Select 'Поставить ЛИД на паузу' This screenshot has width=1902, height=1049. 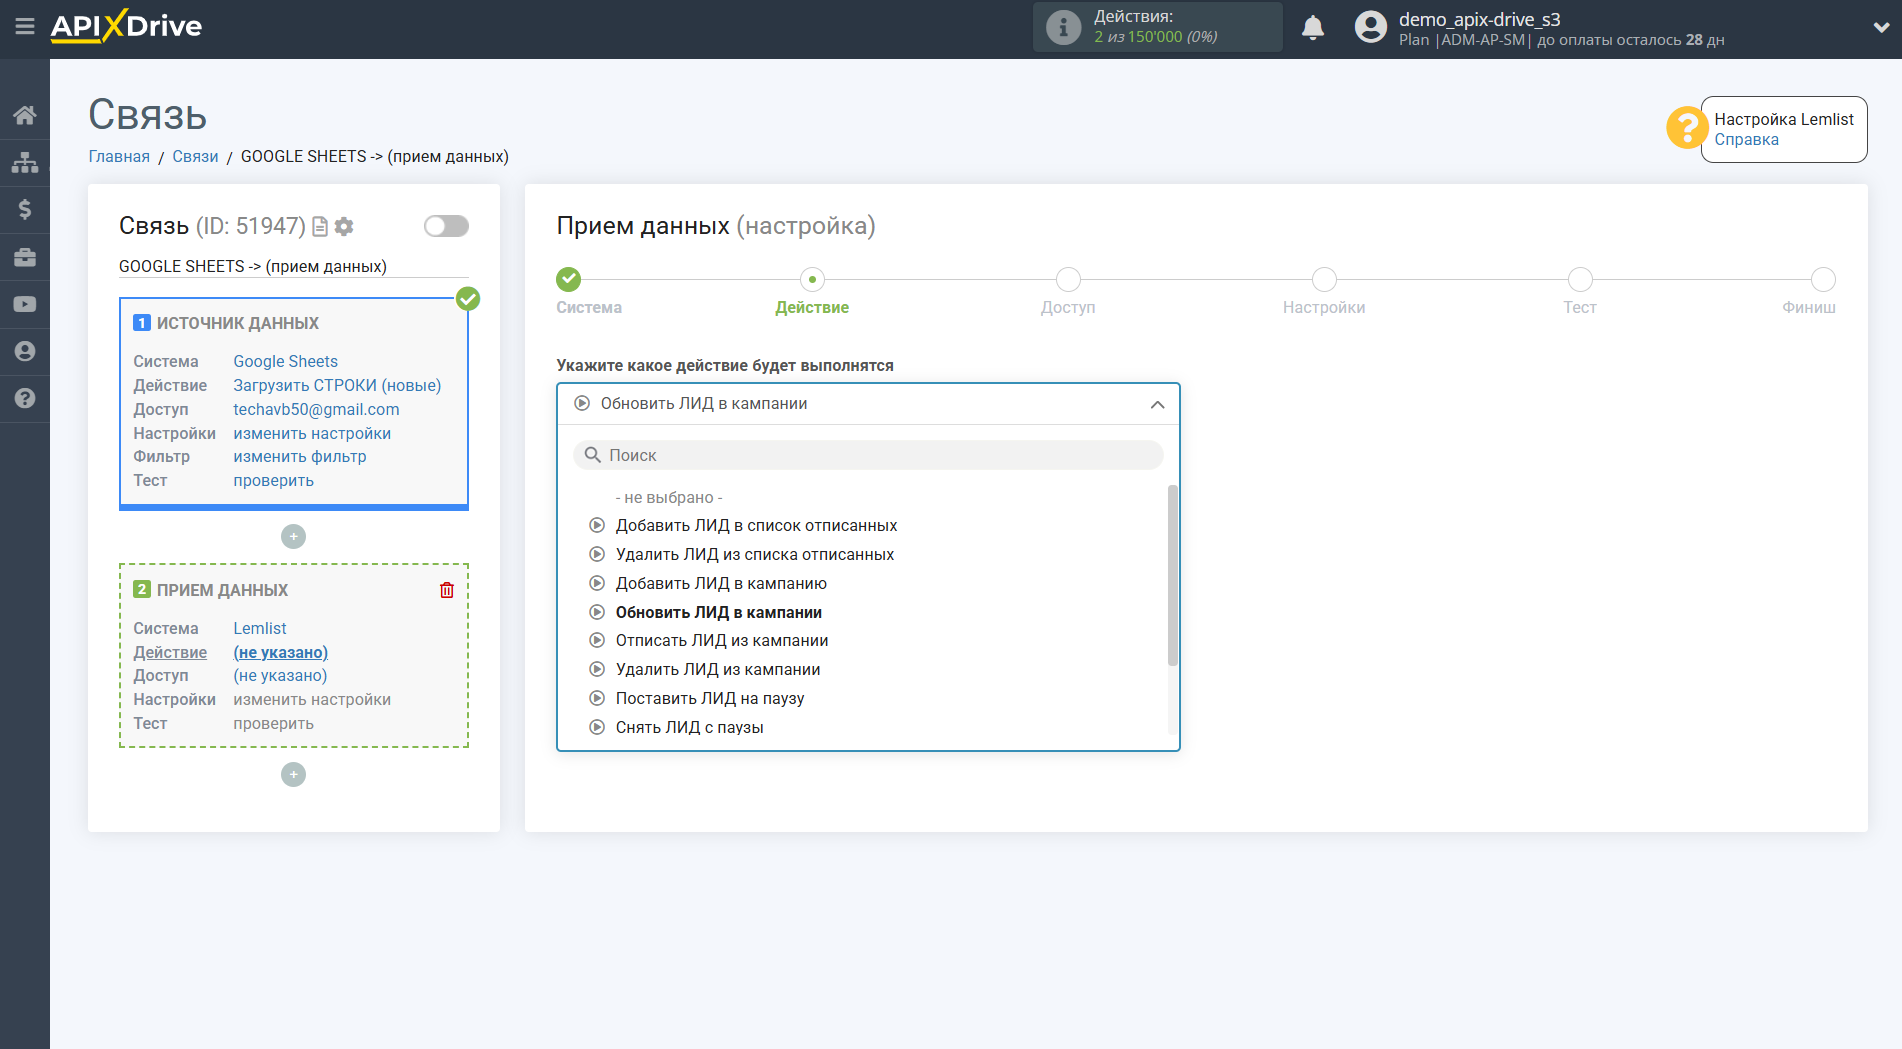[x=710, y=699]
